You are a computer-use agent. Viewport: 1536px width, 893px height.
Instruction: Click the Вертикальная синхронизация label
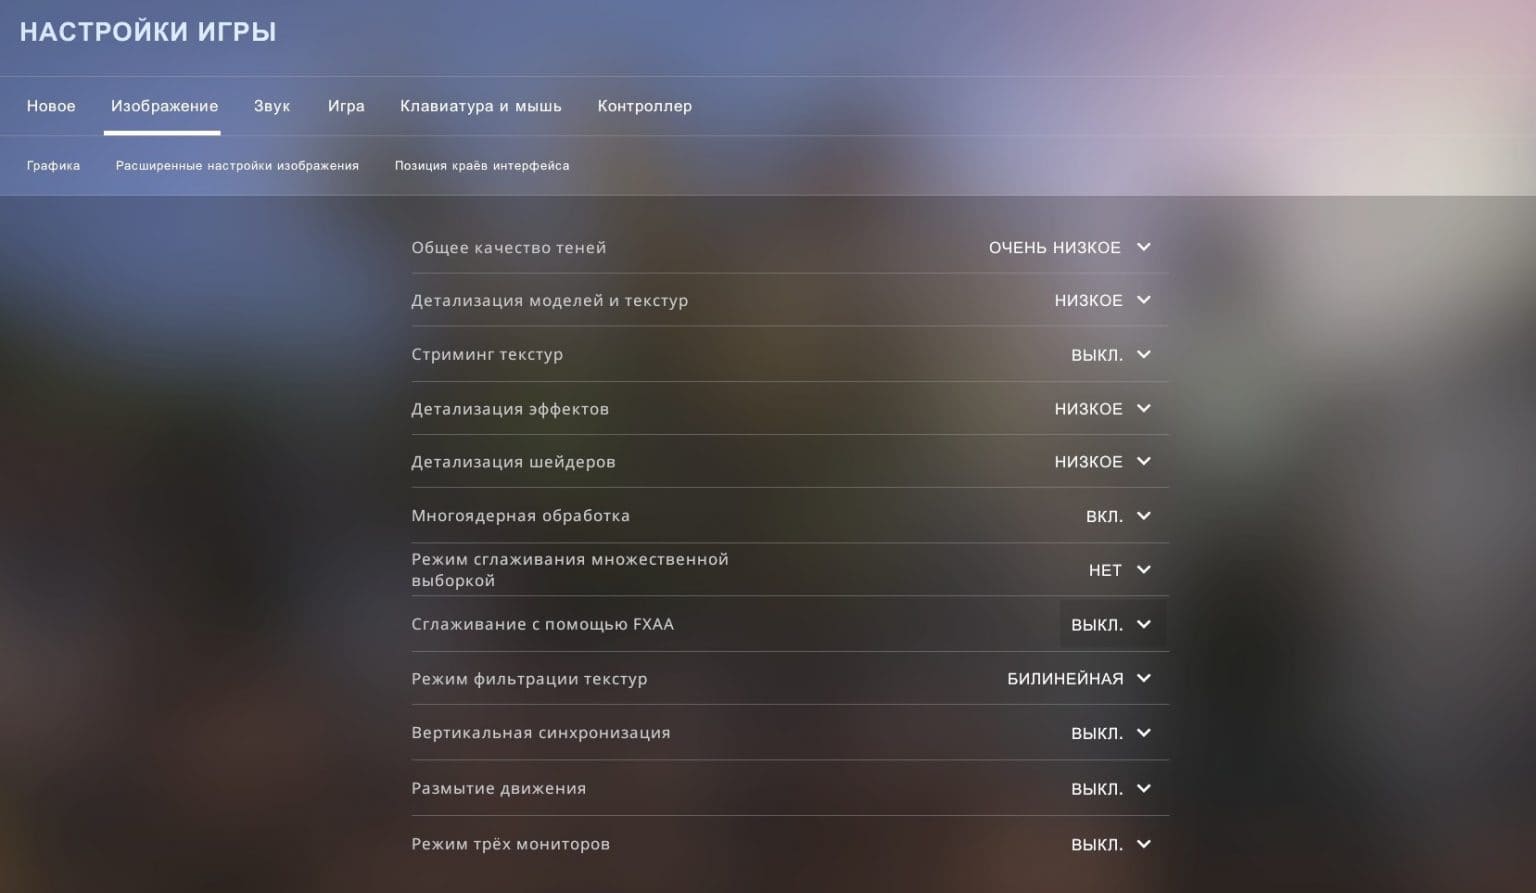pos(541,733)
